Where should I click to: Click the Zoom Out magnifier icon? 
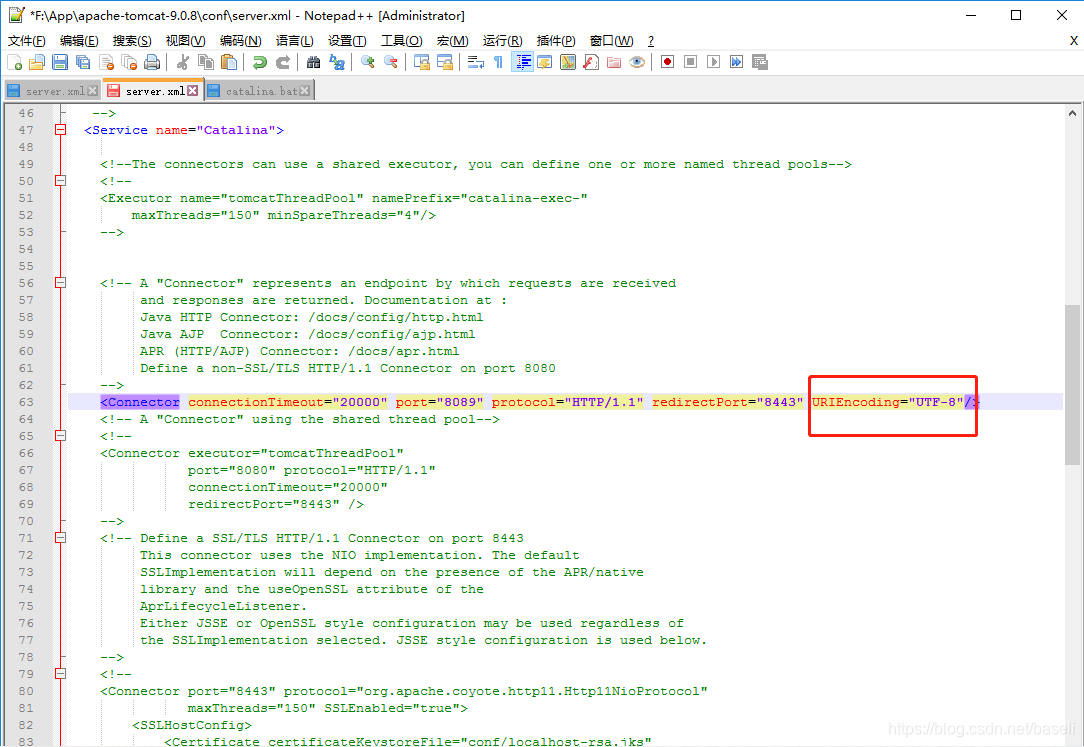click(x=391, y=63)
